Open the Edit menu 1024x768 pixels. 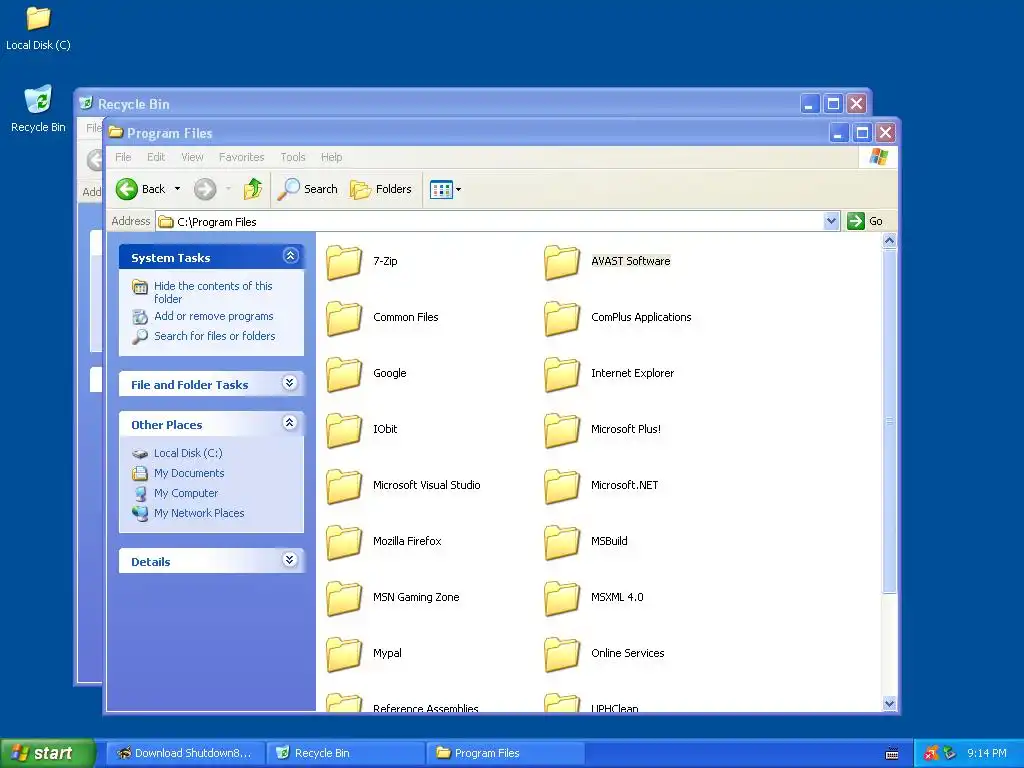[155, 157]
